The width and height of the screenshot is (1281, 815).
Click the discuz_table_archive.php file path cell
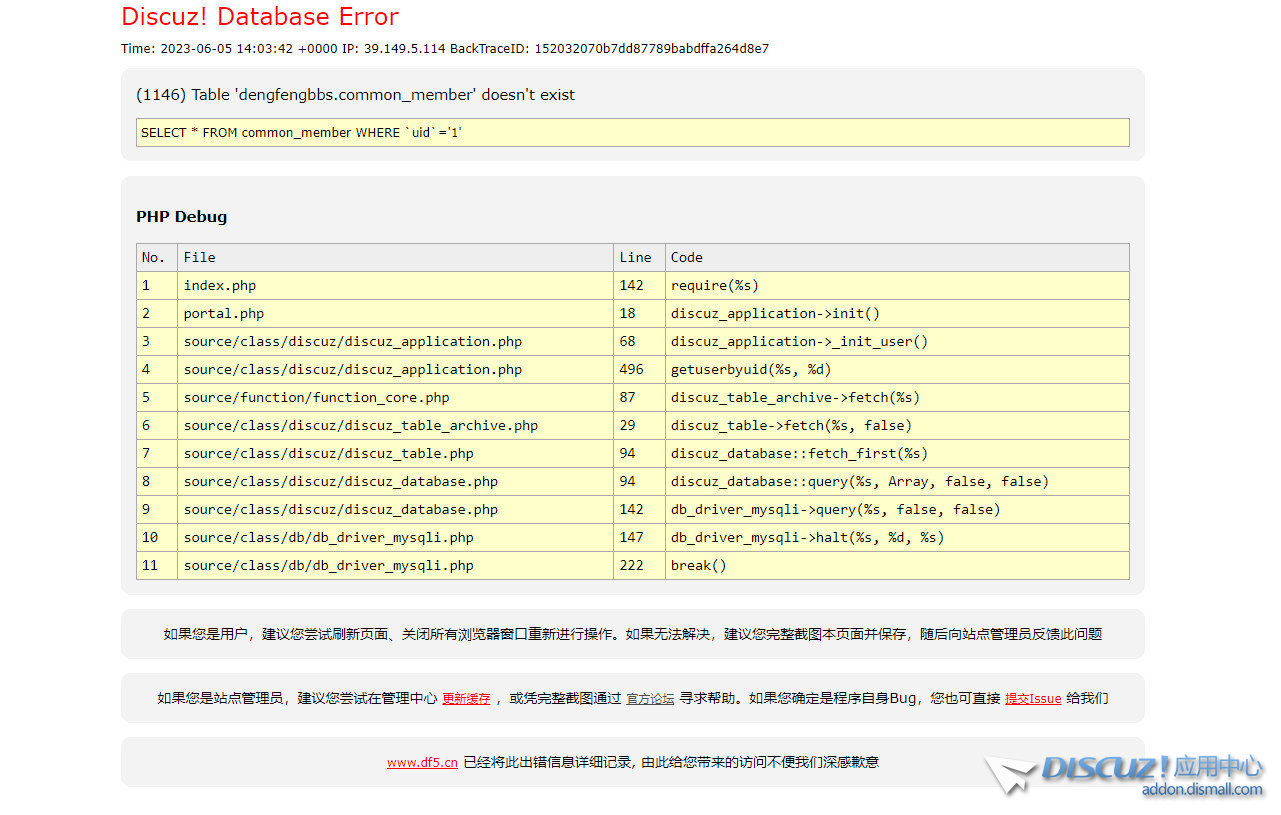[x=360, y=425]
